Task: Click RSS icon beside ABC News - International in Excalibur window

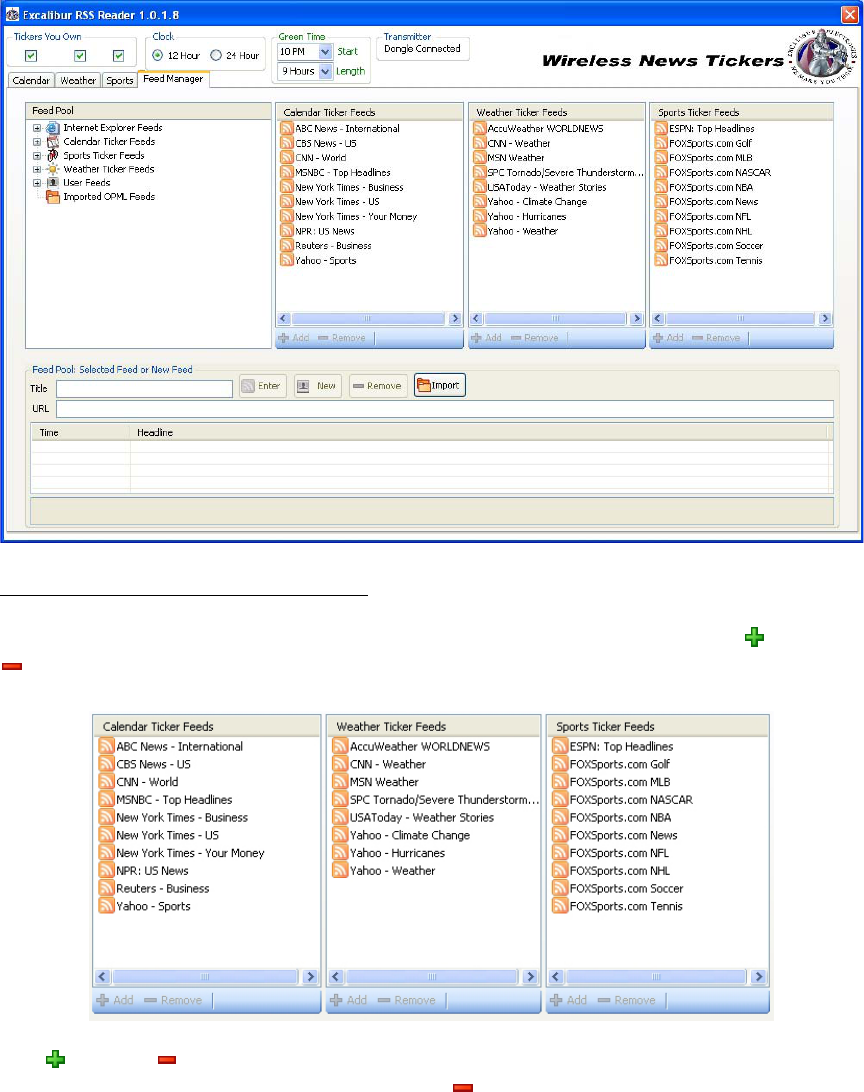Action: point(286,128)
